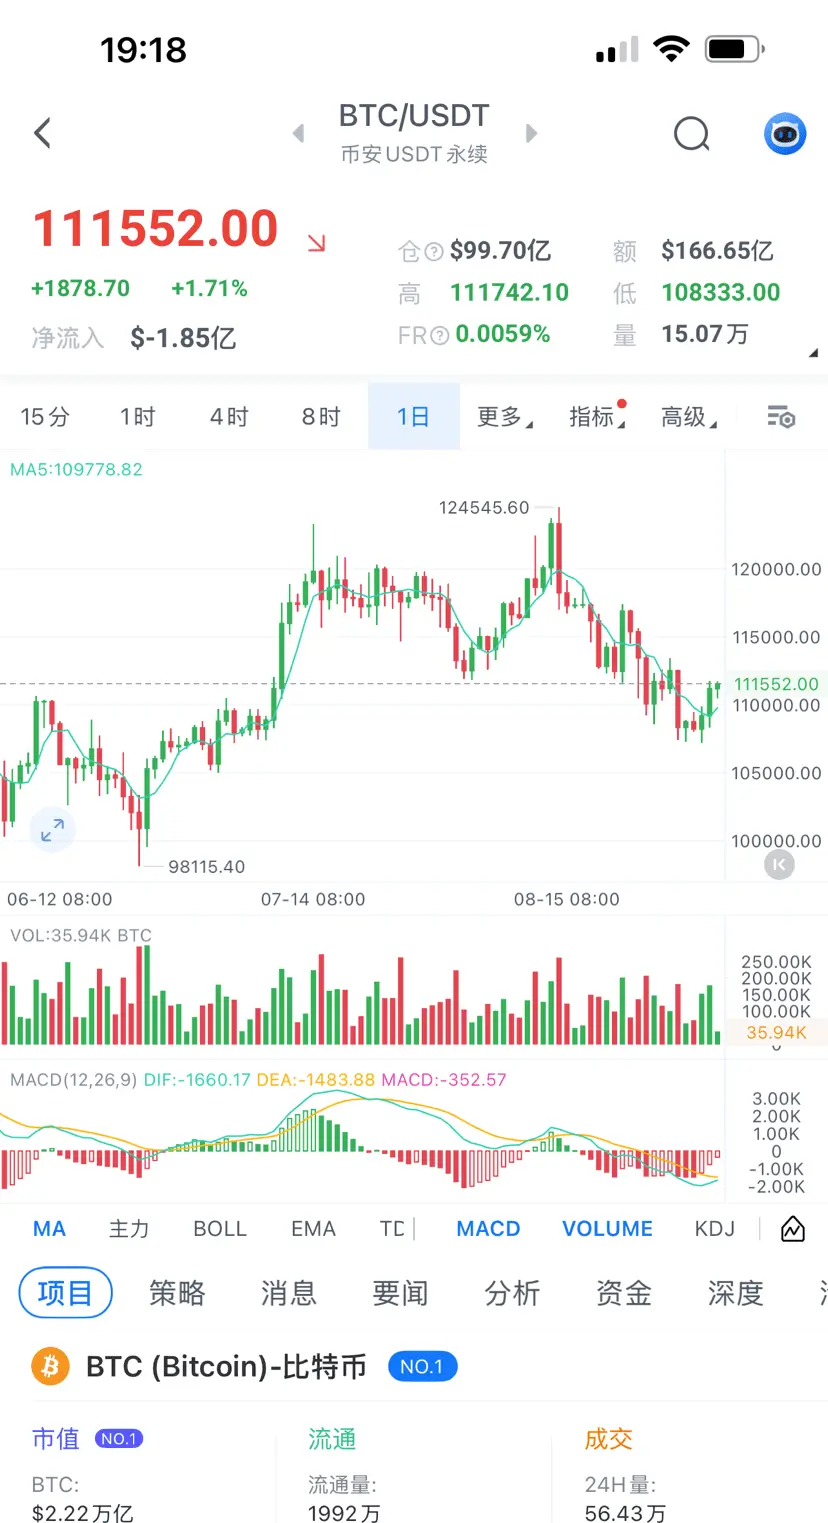Tap the 98115.40 low marker
Image resolution: width=828 pixels, height=1523 pixels.
tap(206, 867)
